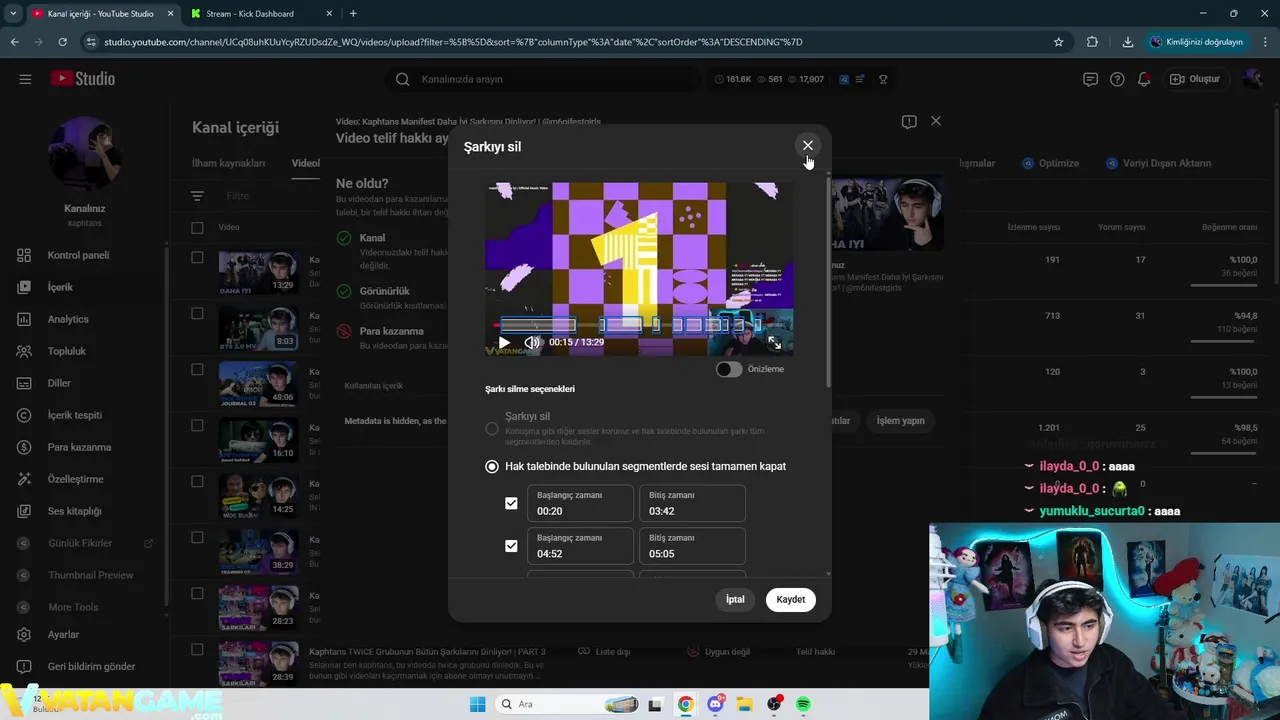Open More Tools in sidebar

[x=73, y=607]
